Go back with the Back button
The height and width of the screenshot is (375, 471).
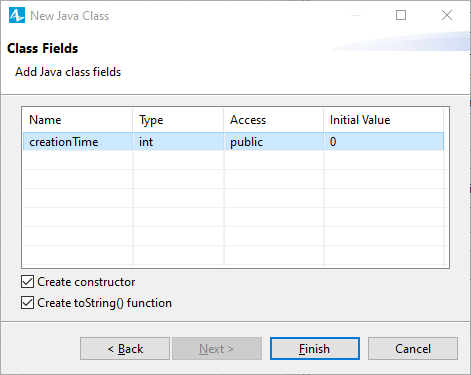(x=125, y=349)
